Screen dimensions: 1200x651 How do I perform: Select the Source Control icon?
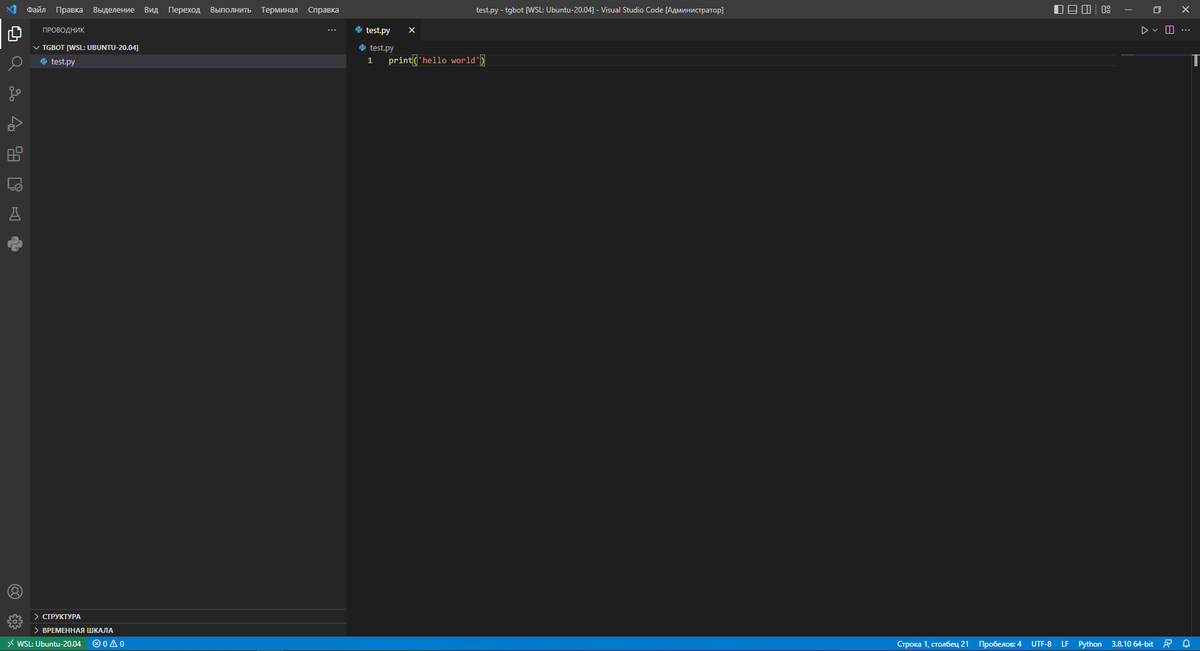(14, 93)
